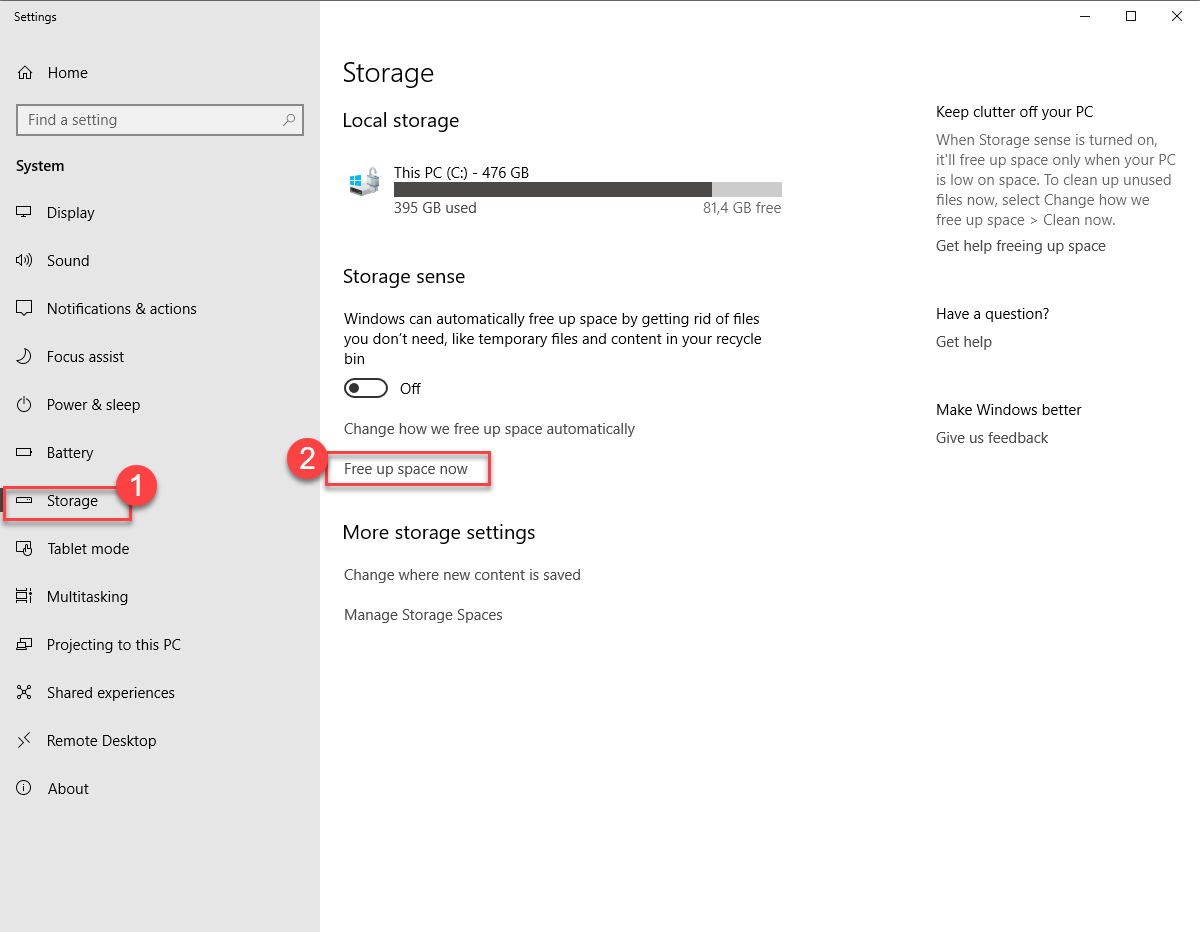The height and width of the screenshot is (932, 1200).
Task: Click the Remote Desktop icon
Action: (x=25, y=741)
